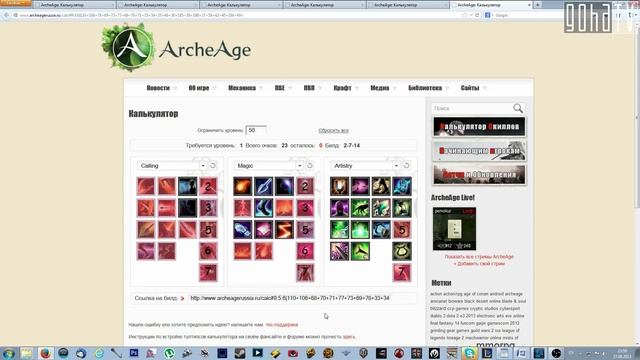Open the Magic skill tree dropdown
This screenshot has height=360, width=640.
269,166
